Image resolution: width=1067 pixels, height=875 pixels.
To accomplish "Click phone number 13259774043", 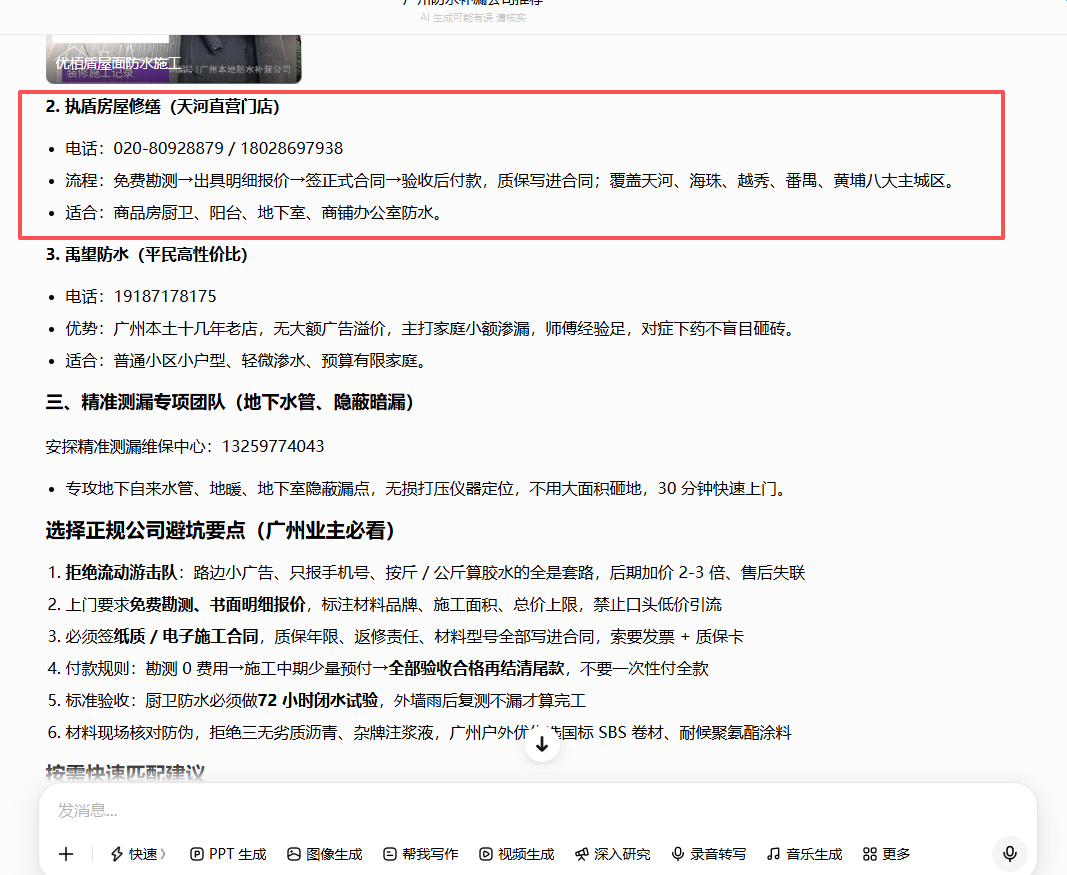I will click(x=273, y=446).
